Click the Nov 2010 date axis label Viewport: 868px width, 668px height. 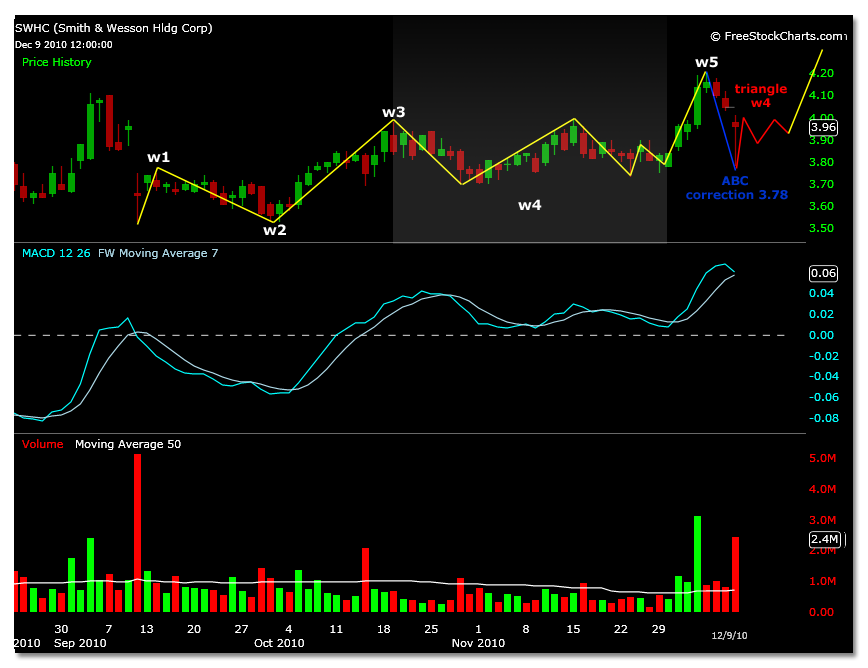coord(477,643)
